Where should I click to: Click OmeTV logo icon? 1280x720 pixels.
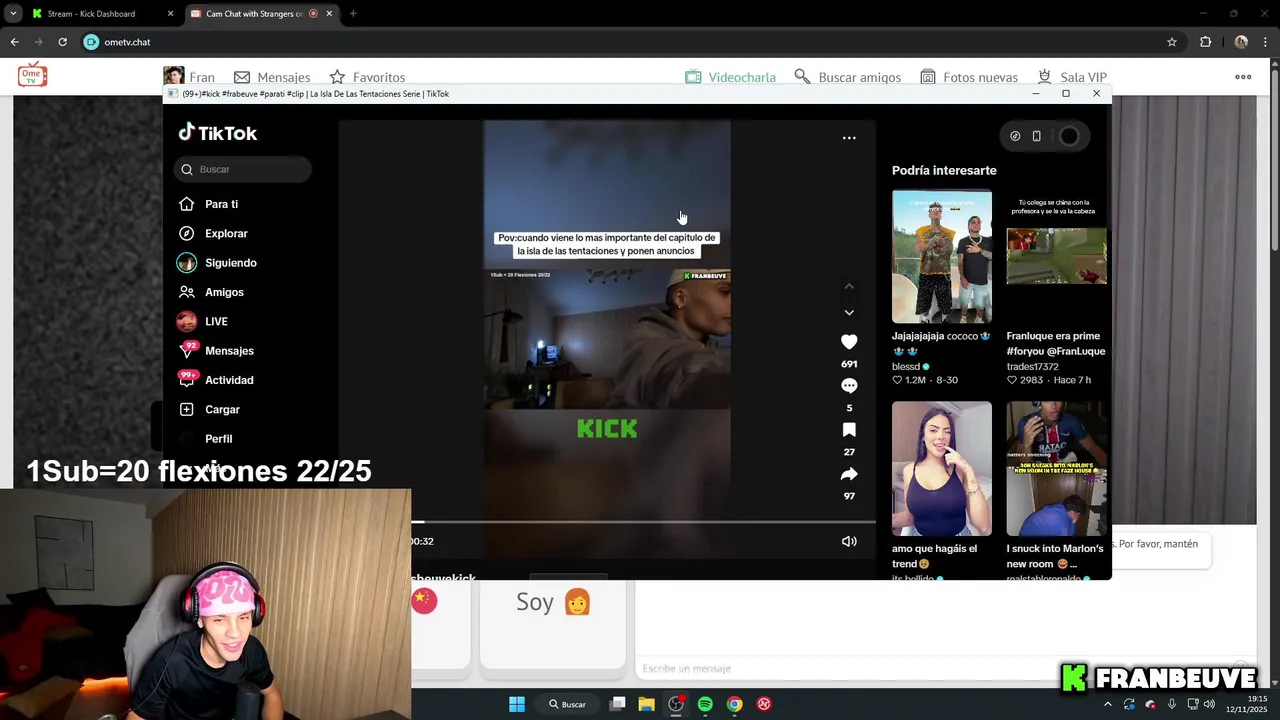(32, 74)
